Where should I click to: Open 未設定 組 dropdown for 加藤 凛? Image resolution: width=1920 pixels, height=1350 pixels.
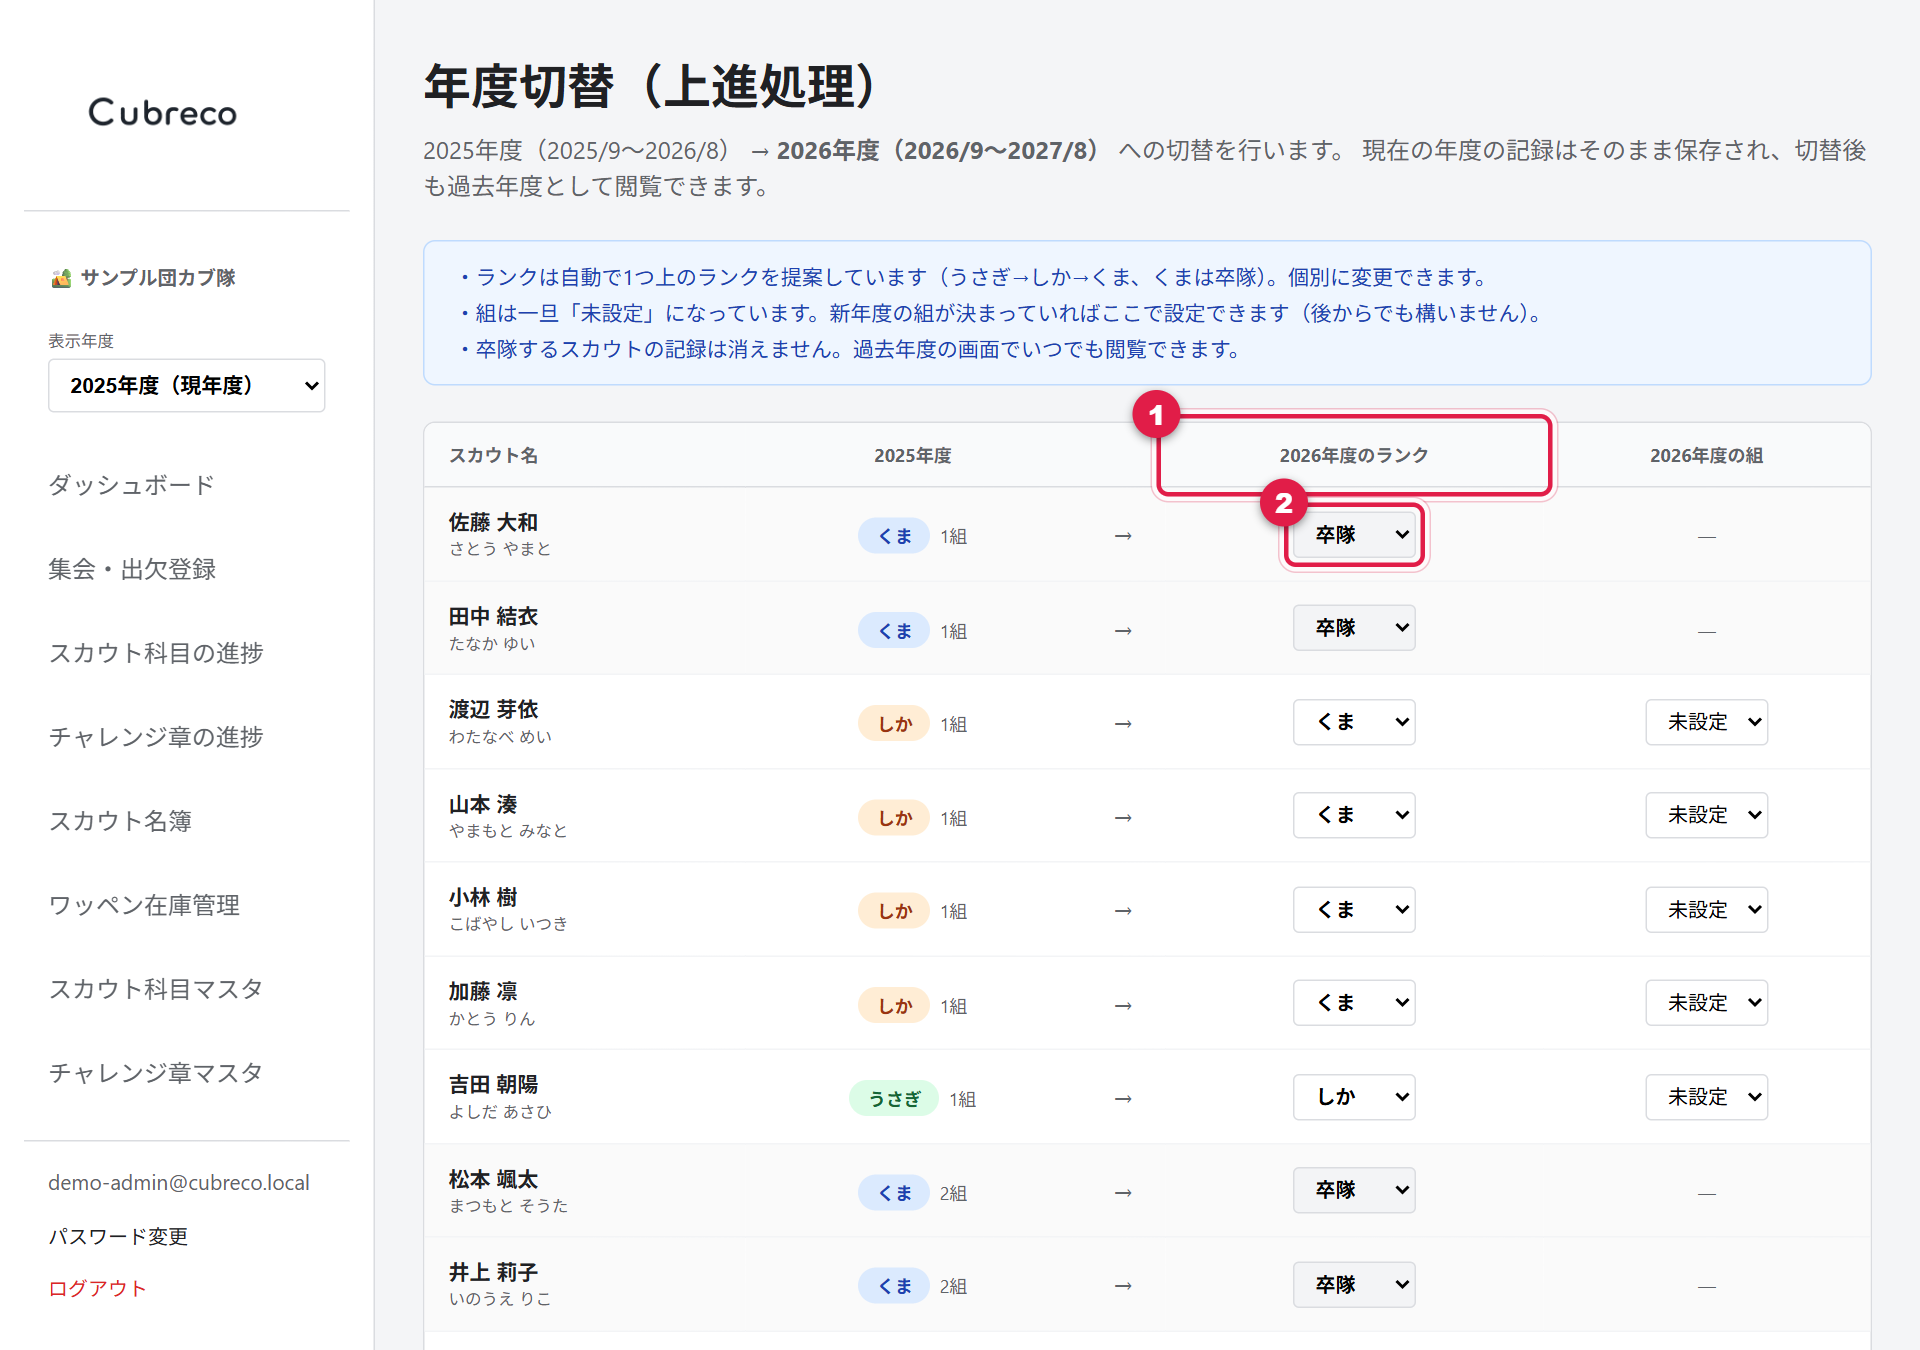[1707, 1003]
